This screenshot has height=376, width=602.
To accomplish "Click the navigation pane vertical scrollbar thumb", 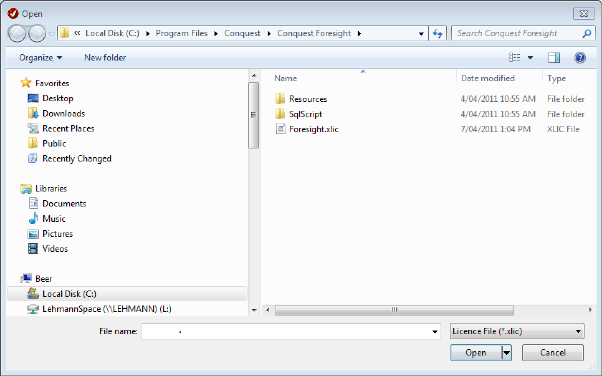I will pyautogui.click(x=253, y=115).
